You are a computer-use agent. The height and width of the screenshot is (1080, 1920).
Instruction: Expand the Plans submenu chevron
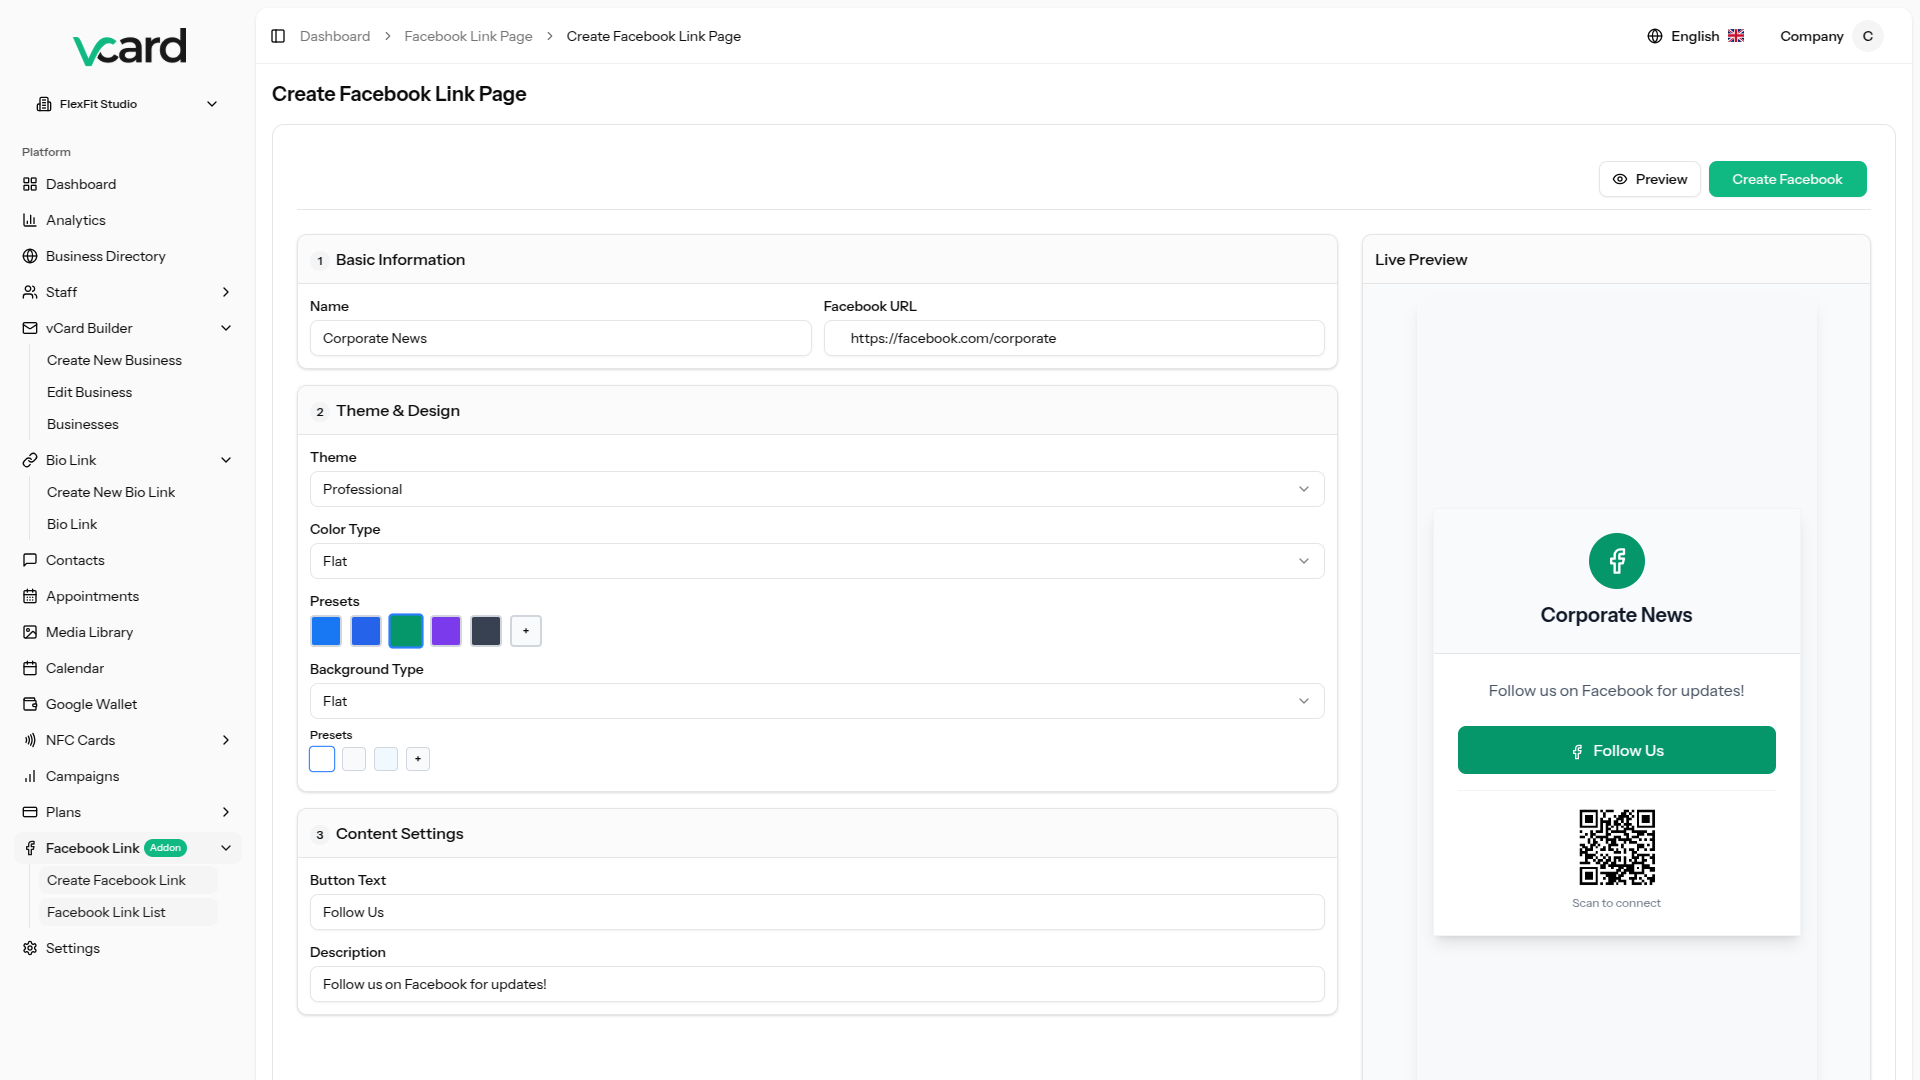pyautogui.click(x=226, y=812)
